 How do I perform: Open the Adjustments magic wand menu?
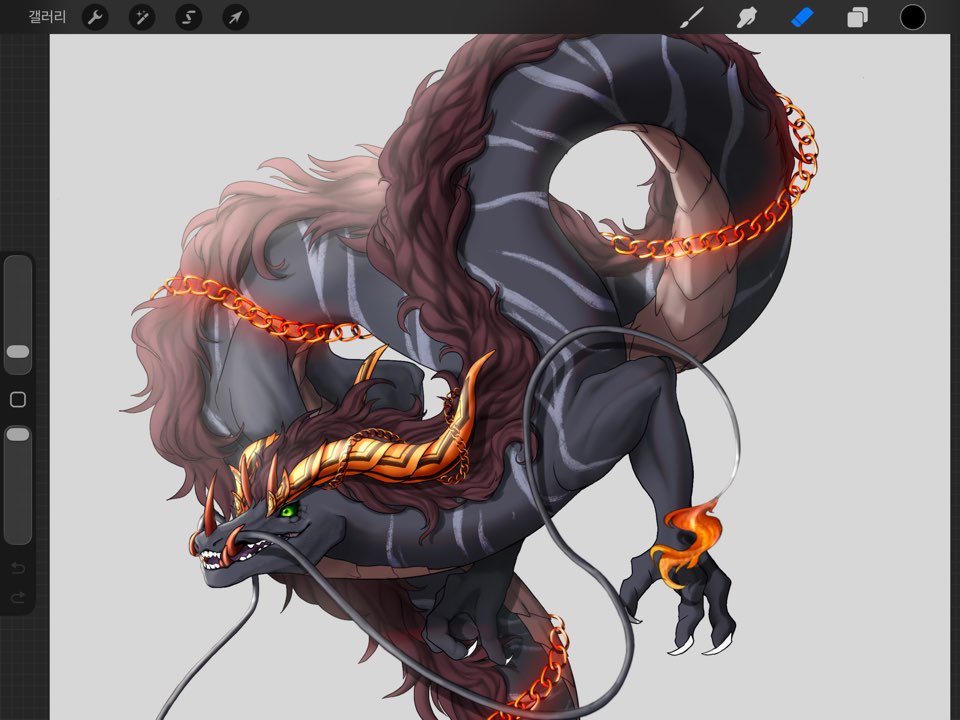coord(142,17)
